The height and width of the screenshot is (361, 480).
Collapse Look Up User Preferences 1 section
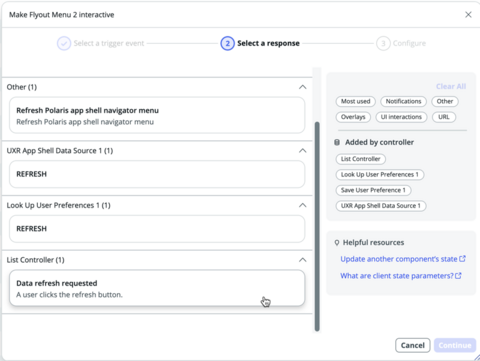point(302,205)
